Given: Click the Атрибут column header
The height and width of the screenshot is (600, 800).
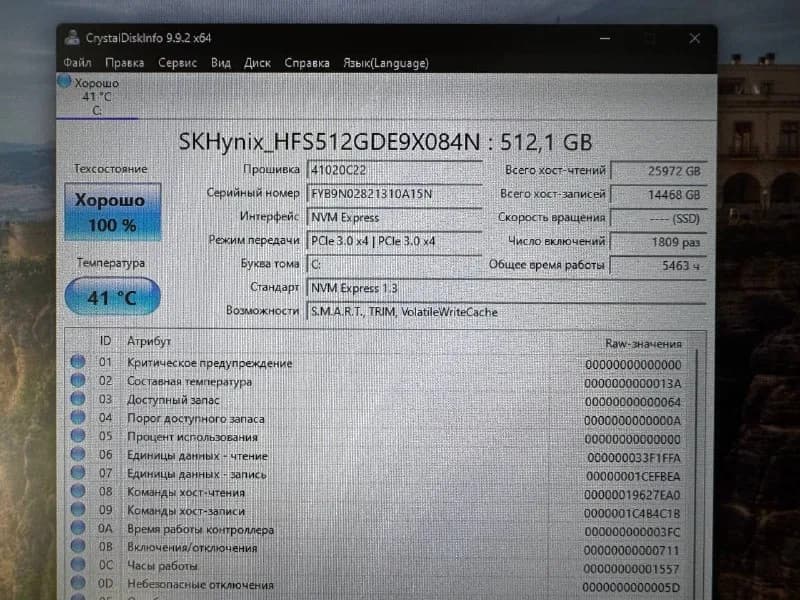Looking at the screenshot, I should click(x=149, y=341).
